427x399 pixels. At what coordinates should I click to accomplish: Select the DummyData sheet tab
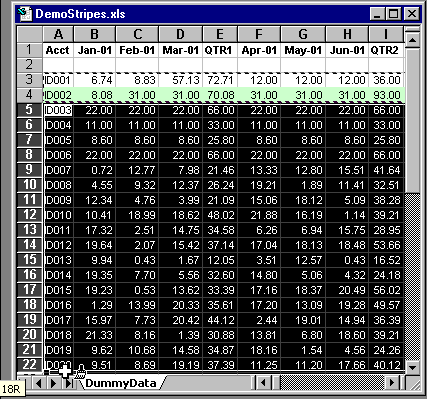coord(121,383)
